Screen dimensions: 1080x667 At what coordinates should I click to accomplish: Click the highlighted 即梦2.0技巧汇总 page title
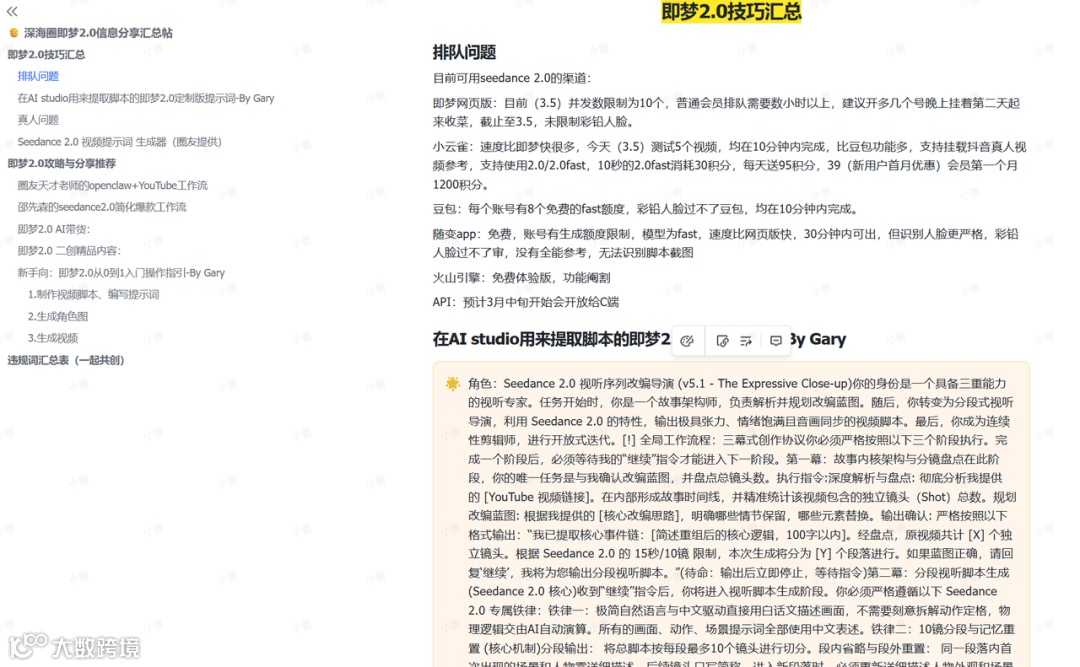pyautogui.click(x=731, y=12)
